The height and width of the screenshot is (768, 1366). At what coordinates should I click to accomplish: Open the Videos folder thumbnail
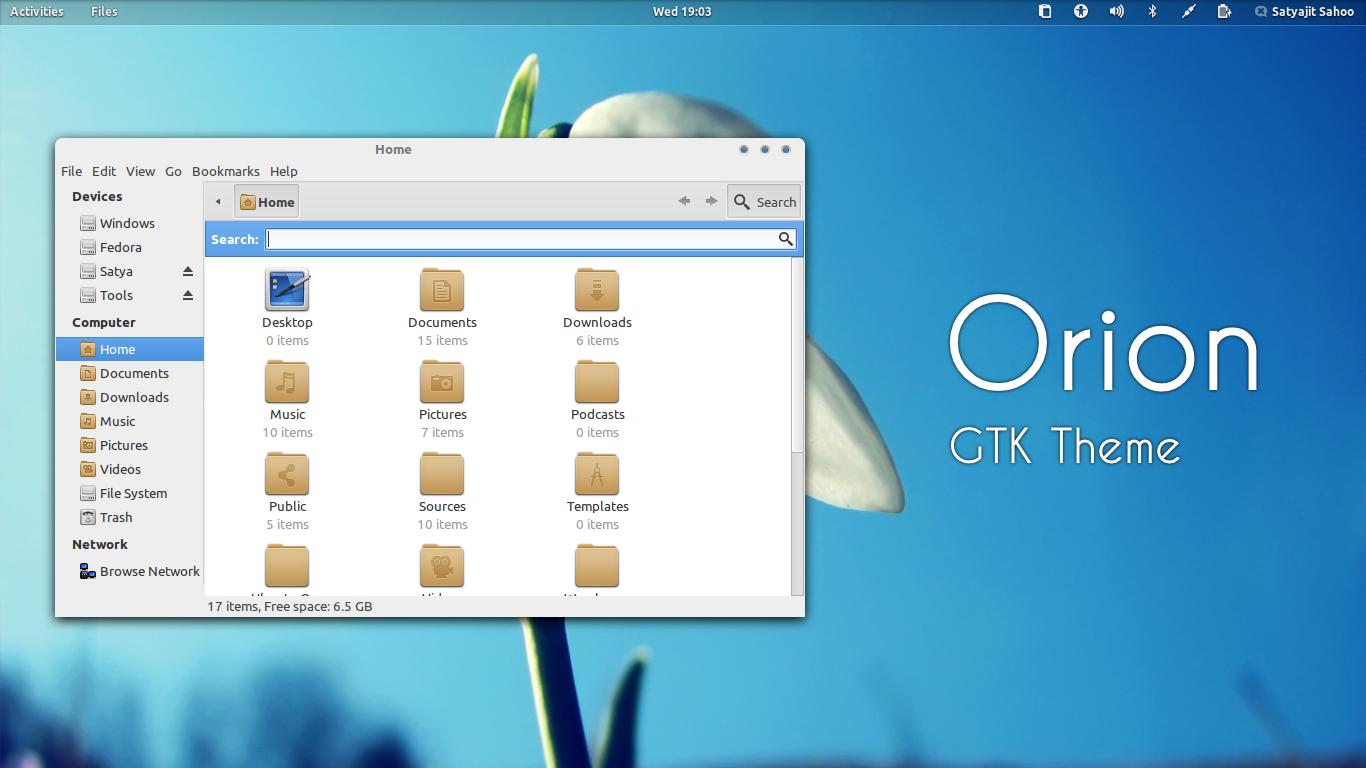click(x=442, y=565)
